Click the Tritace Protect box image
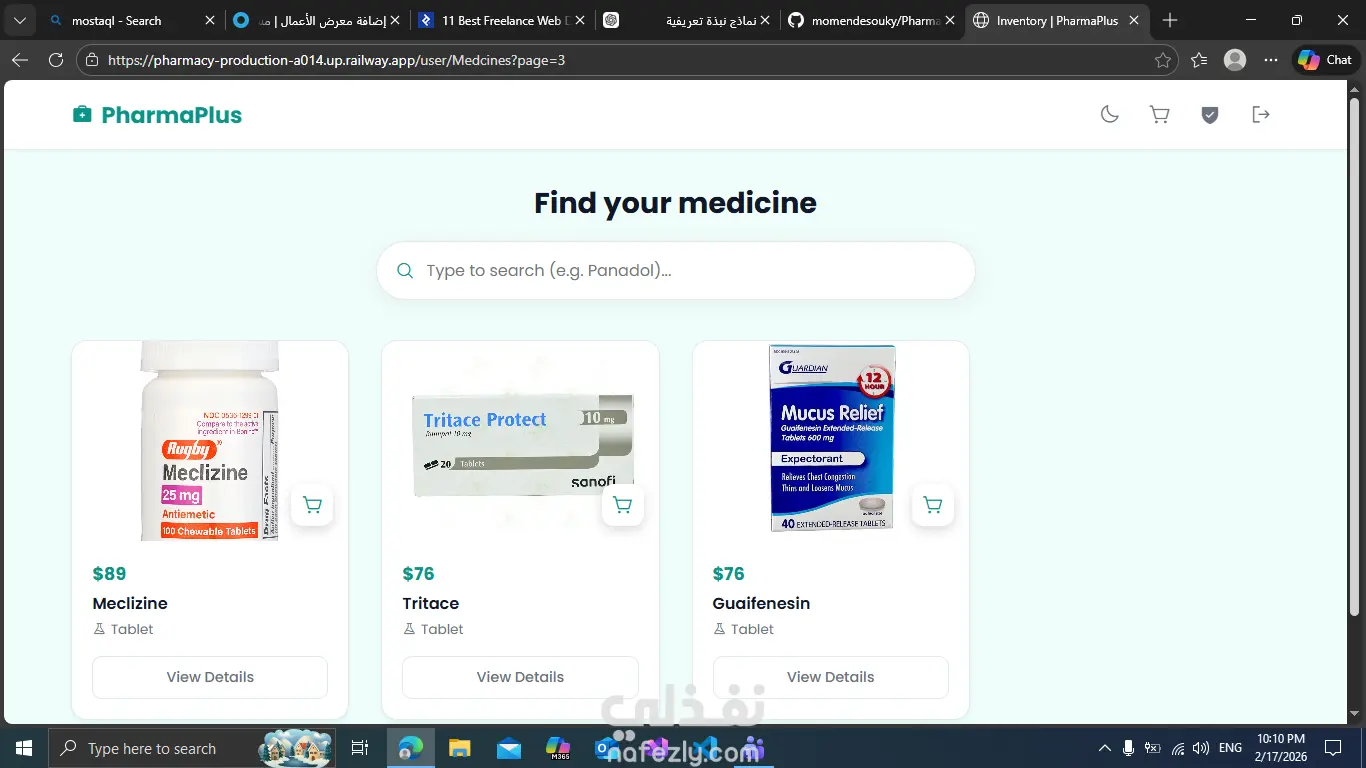The width and height of the screenshot is (1366, 768). [523, 445]
